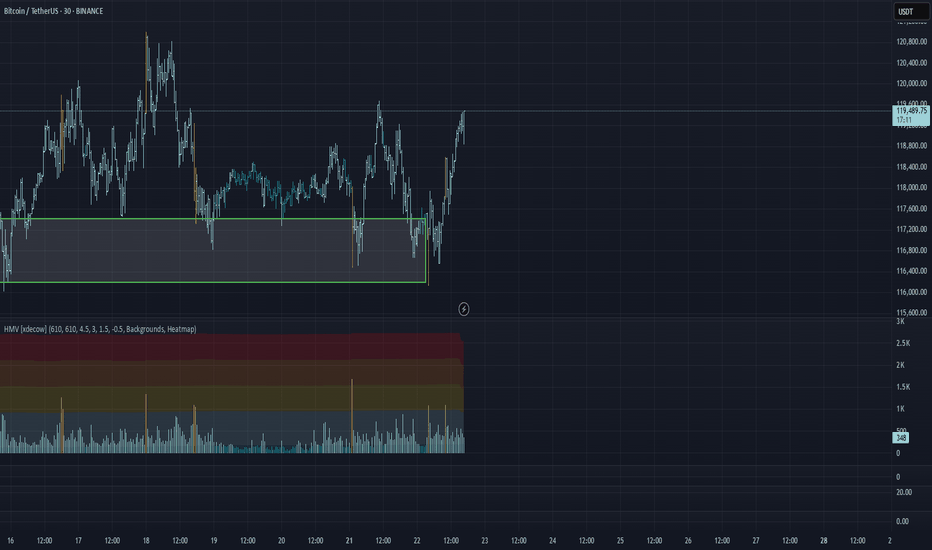The width and height of the screenshot is (932, 550).
Task: Click the 20.00 scale label in bottom pane
Action: (x=904, y=492)
